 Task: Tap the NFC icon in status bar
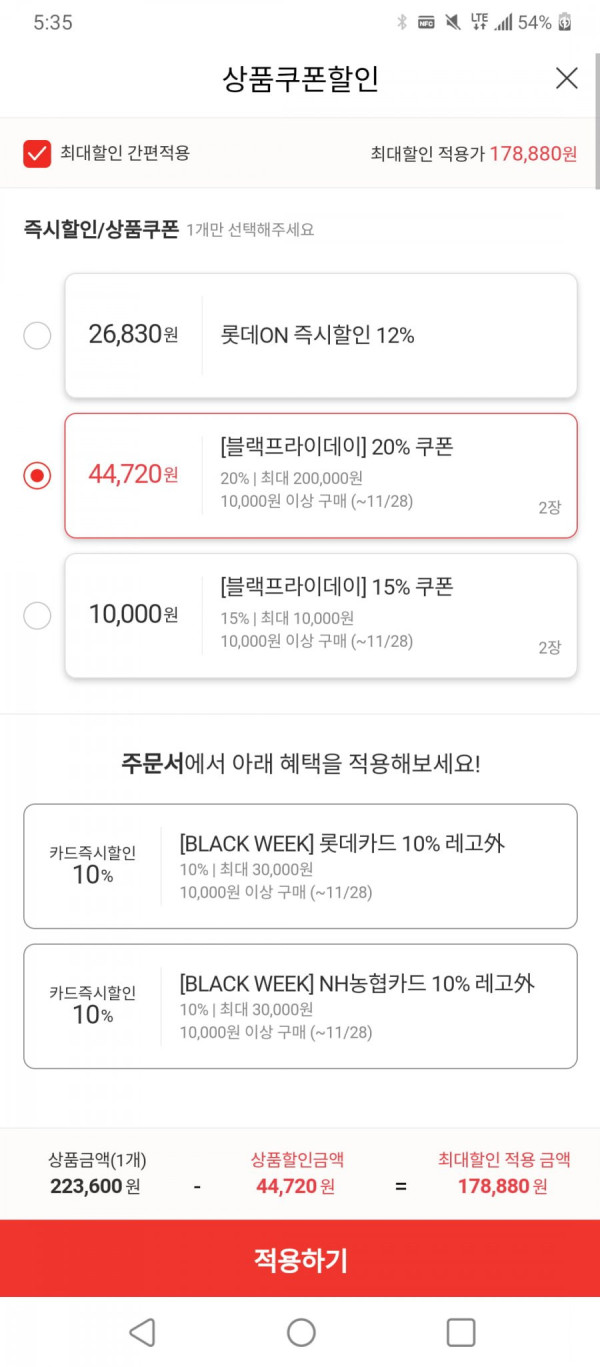coord(426,22)
